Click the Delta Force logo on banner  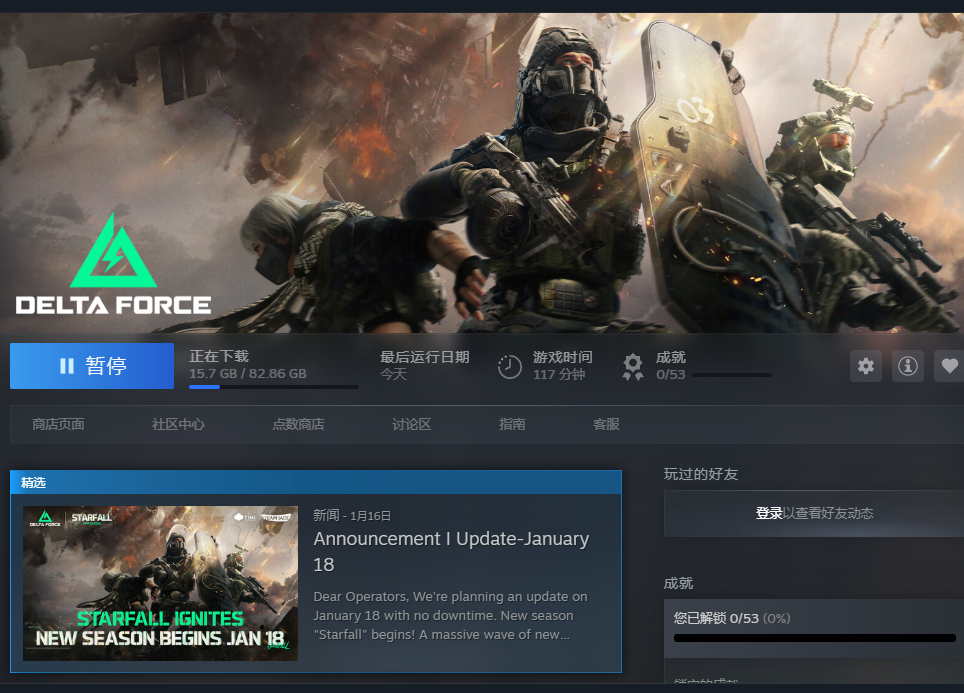[x=113, y=265]
